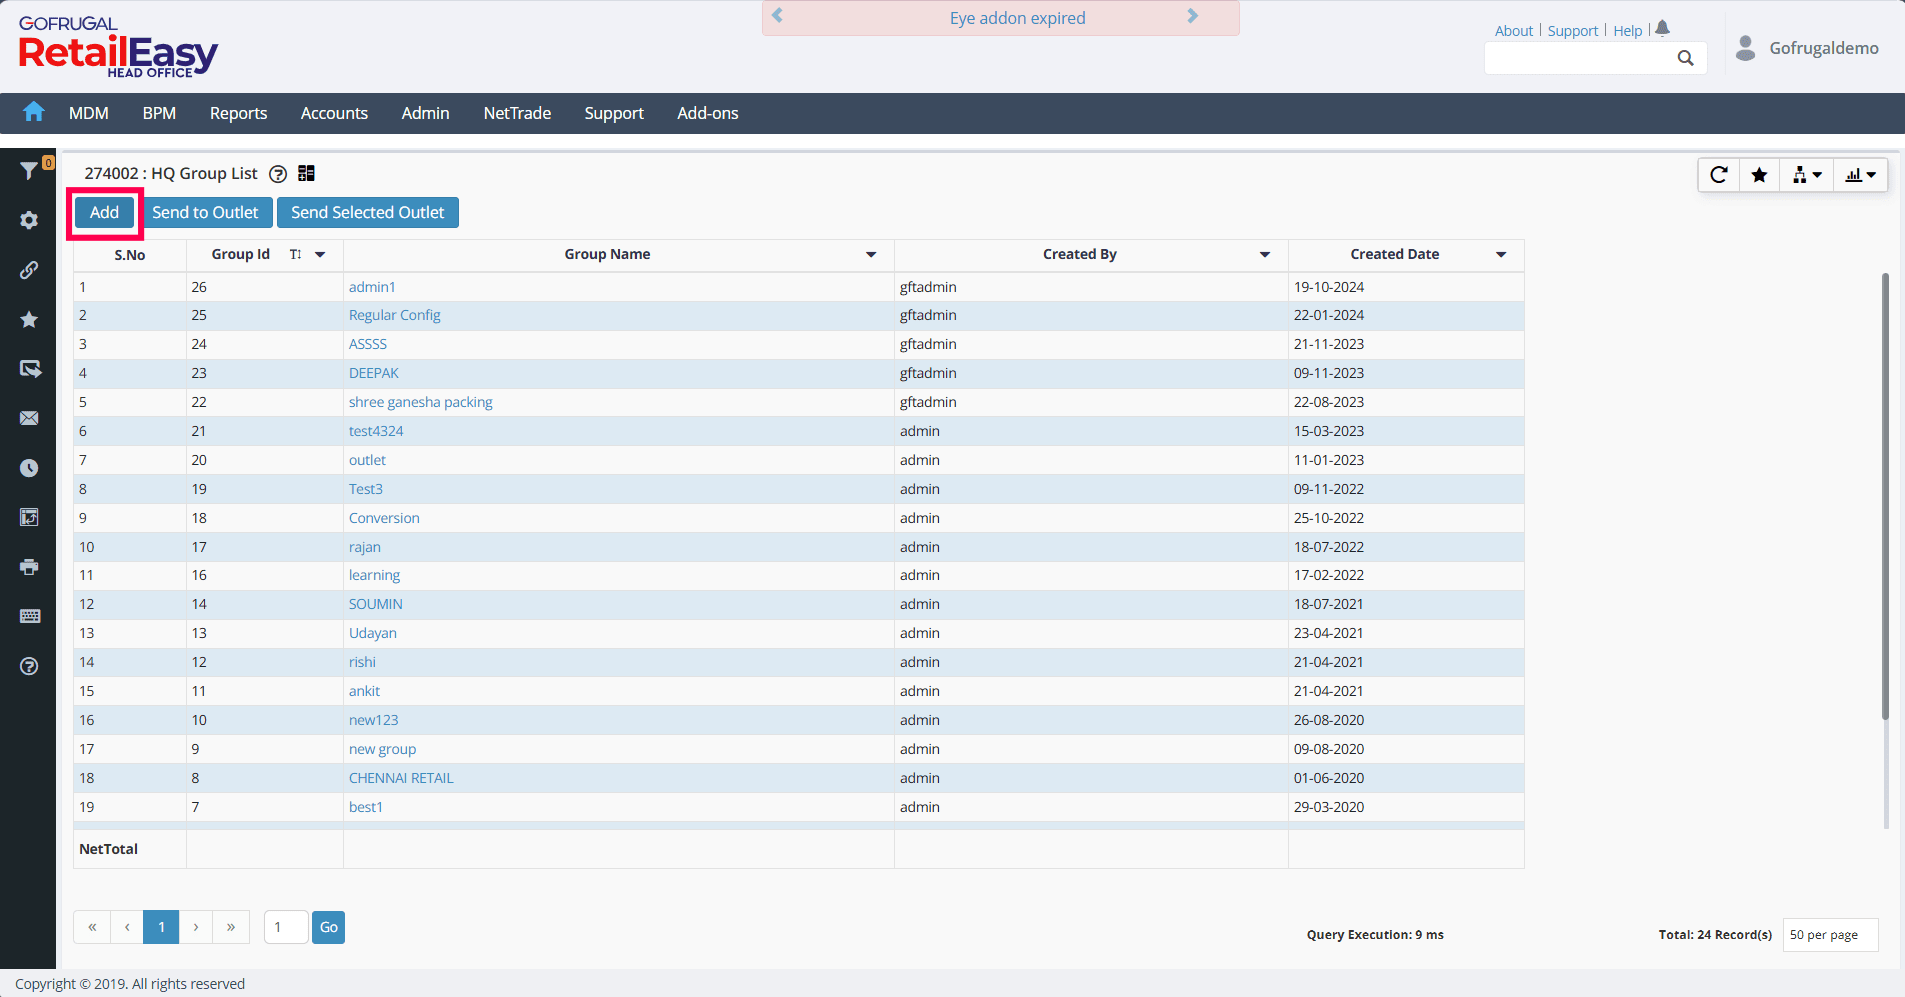
Task: Click the Go page button
Action: coord(328,927)
